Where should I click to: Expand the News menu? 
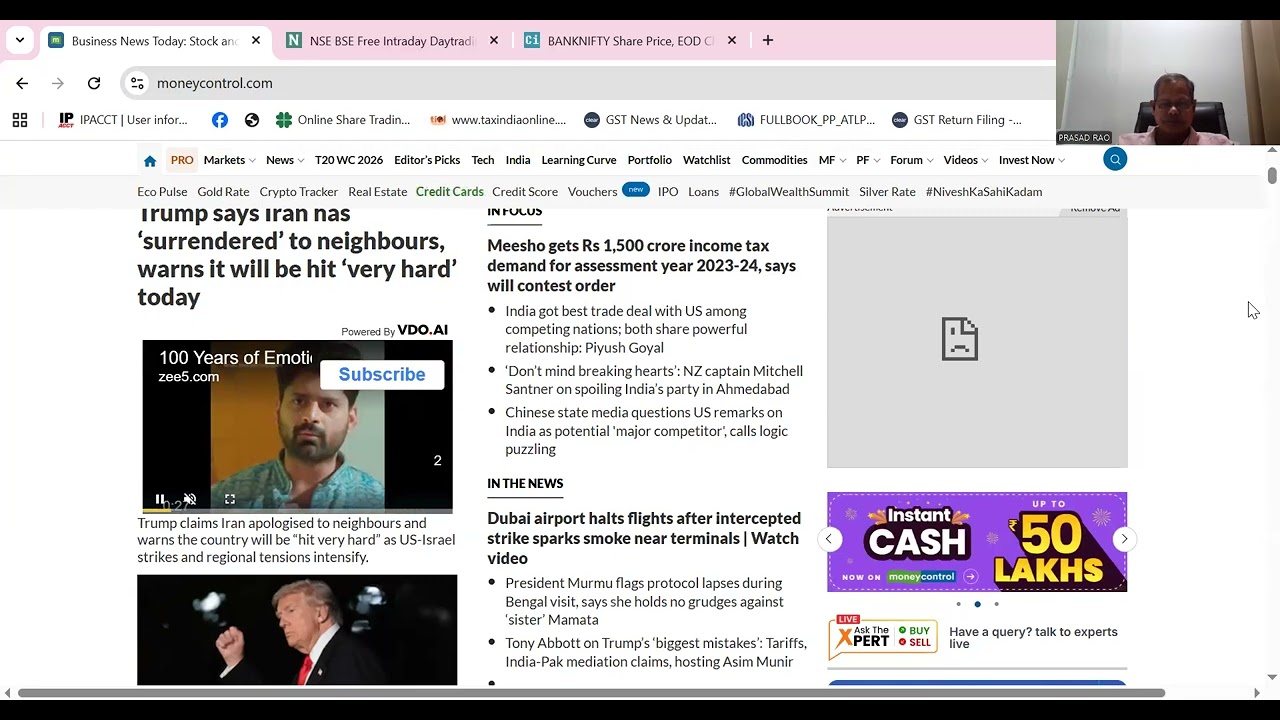(x=285, y=160)
